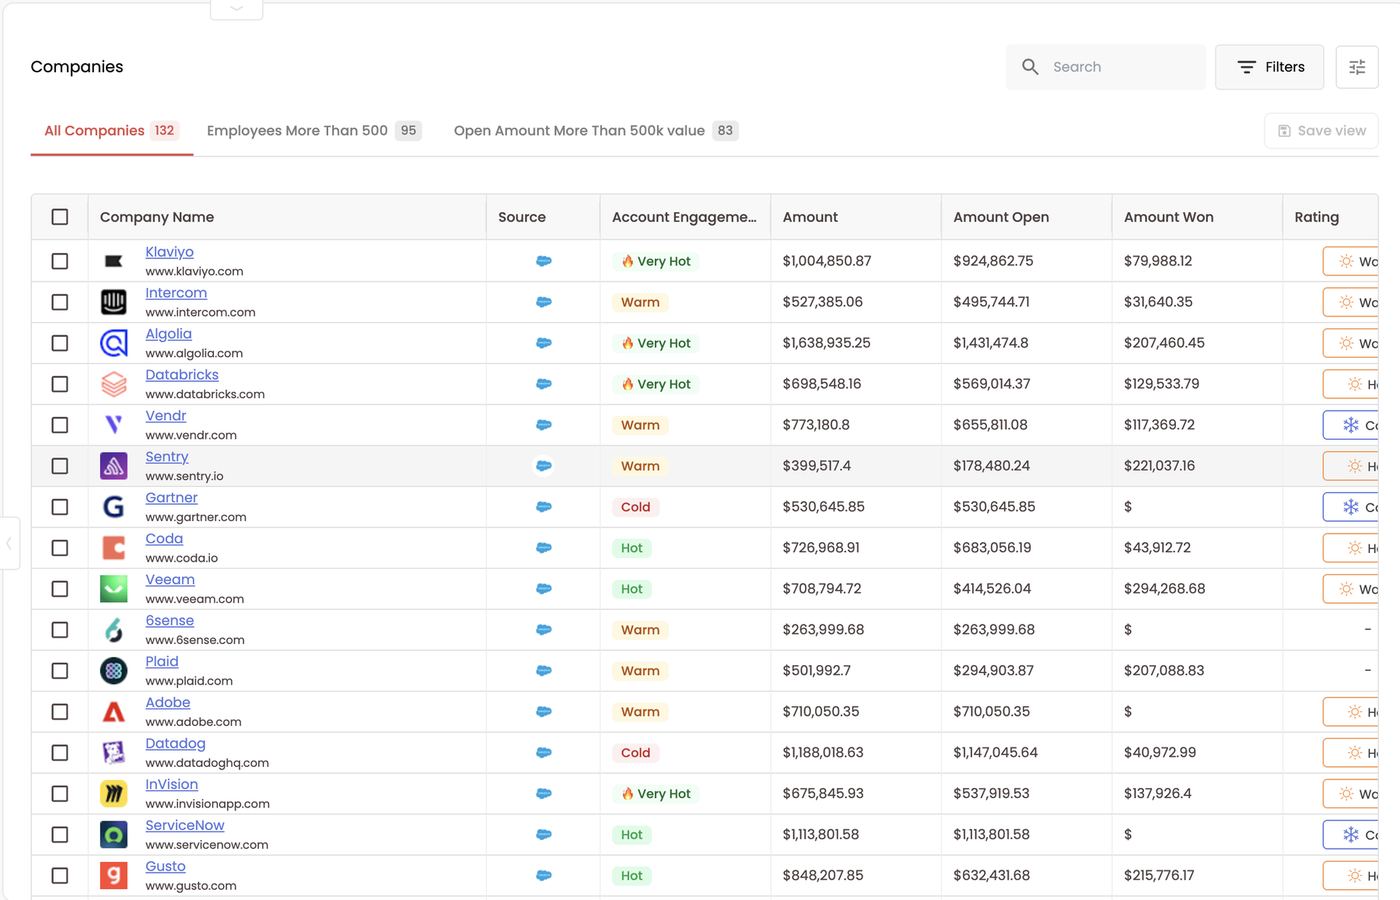The width and height of the screenshot is (1400, 900).
Task: Open Open Amount More Than 500k value tab
Action: click(596, 131)
